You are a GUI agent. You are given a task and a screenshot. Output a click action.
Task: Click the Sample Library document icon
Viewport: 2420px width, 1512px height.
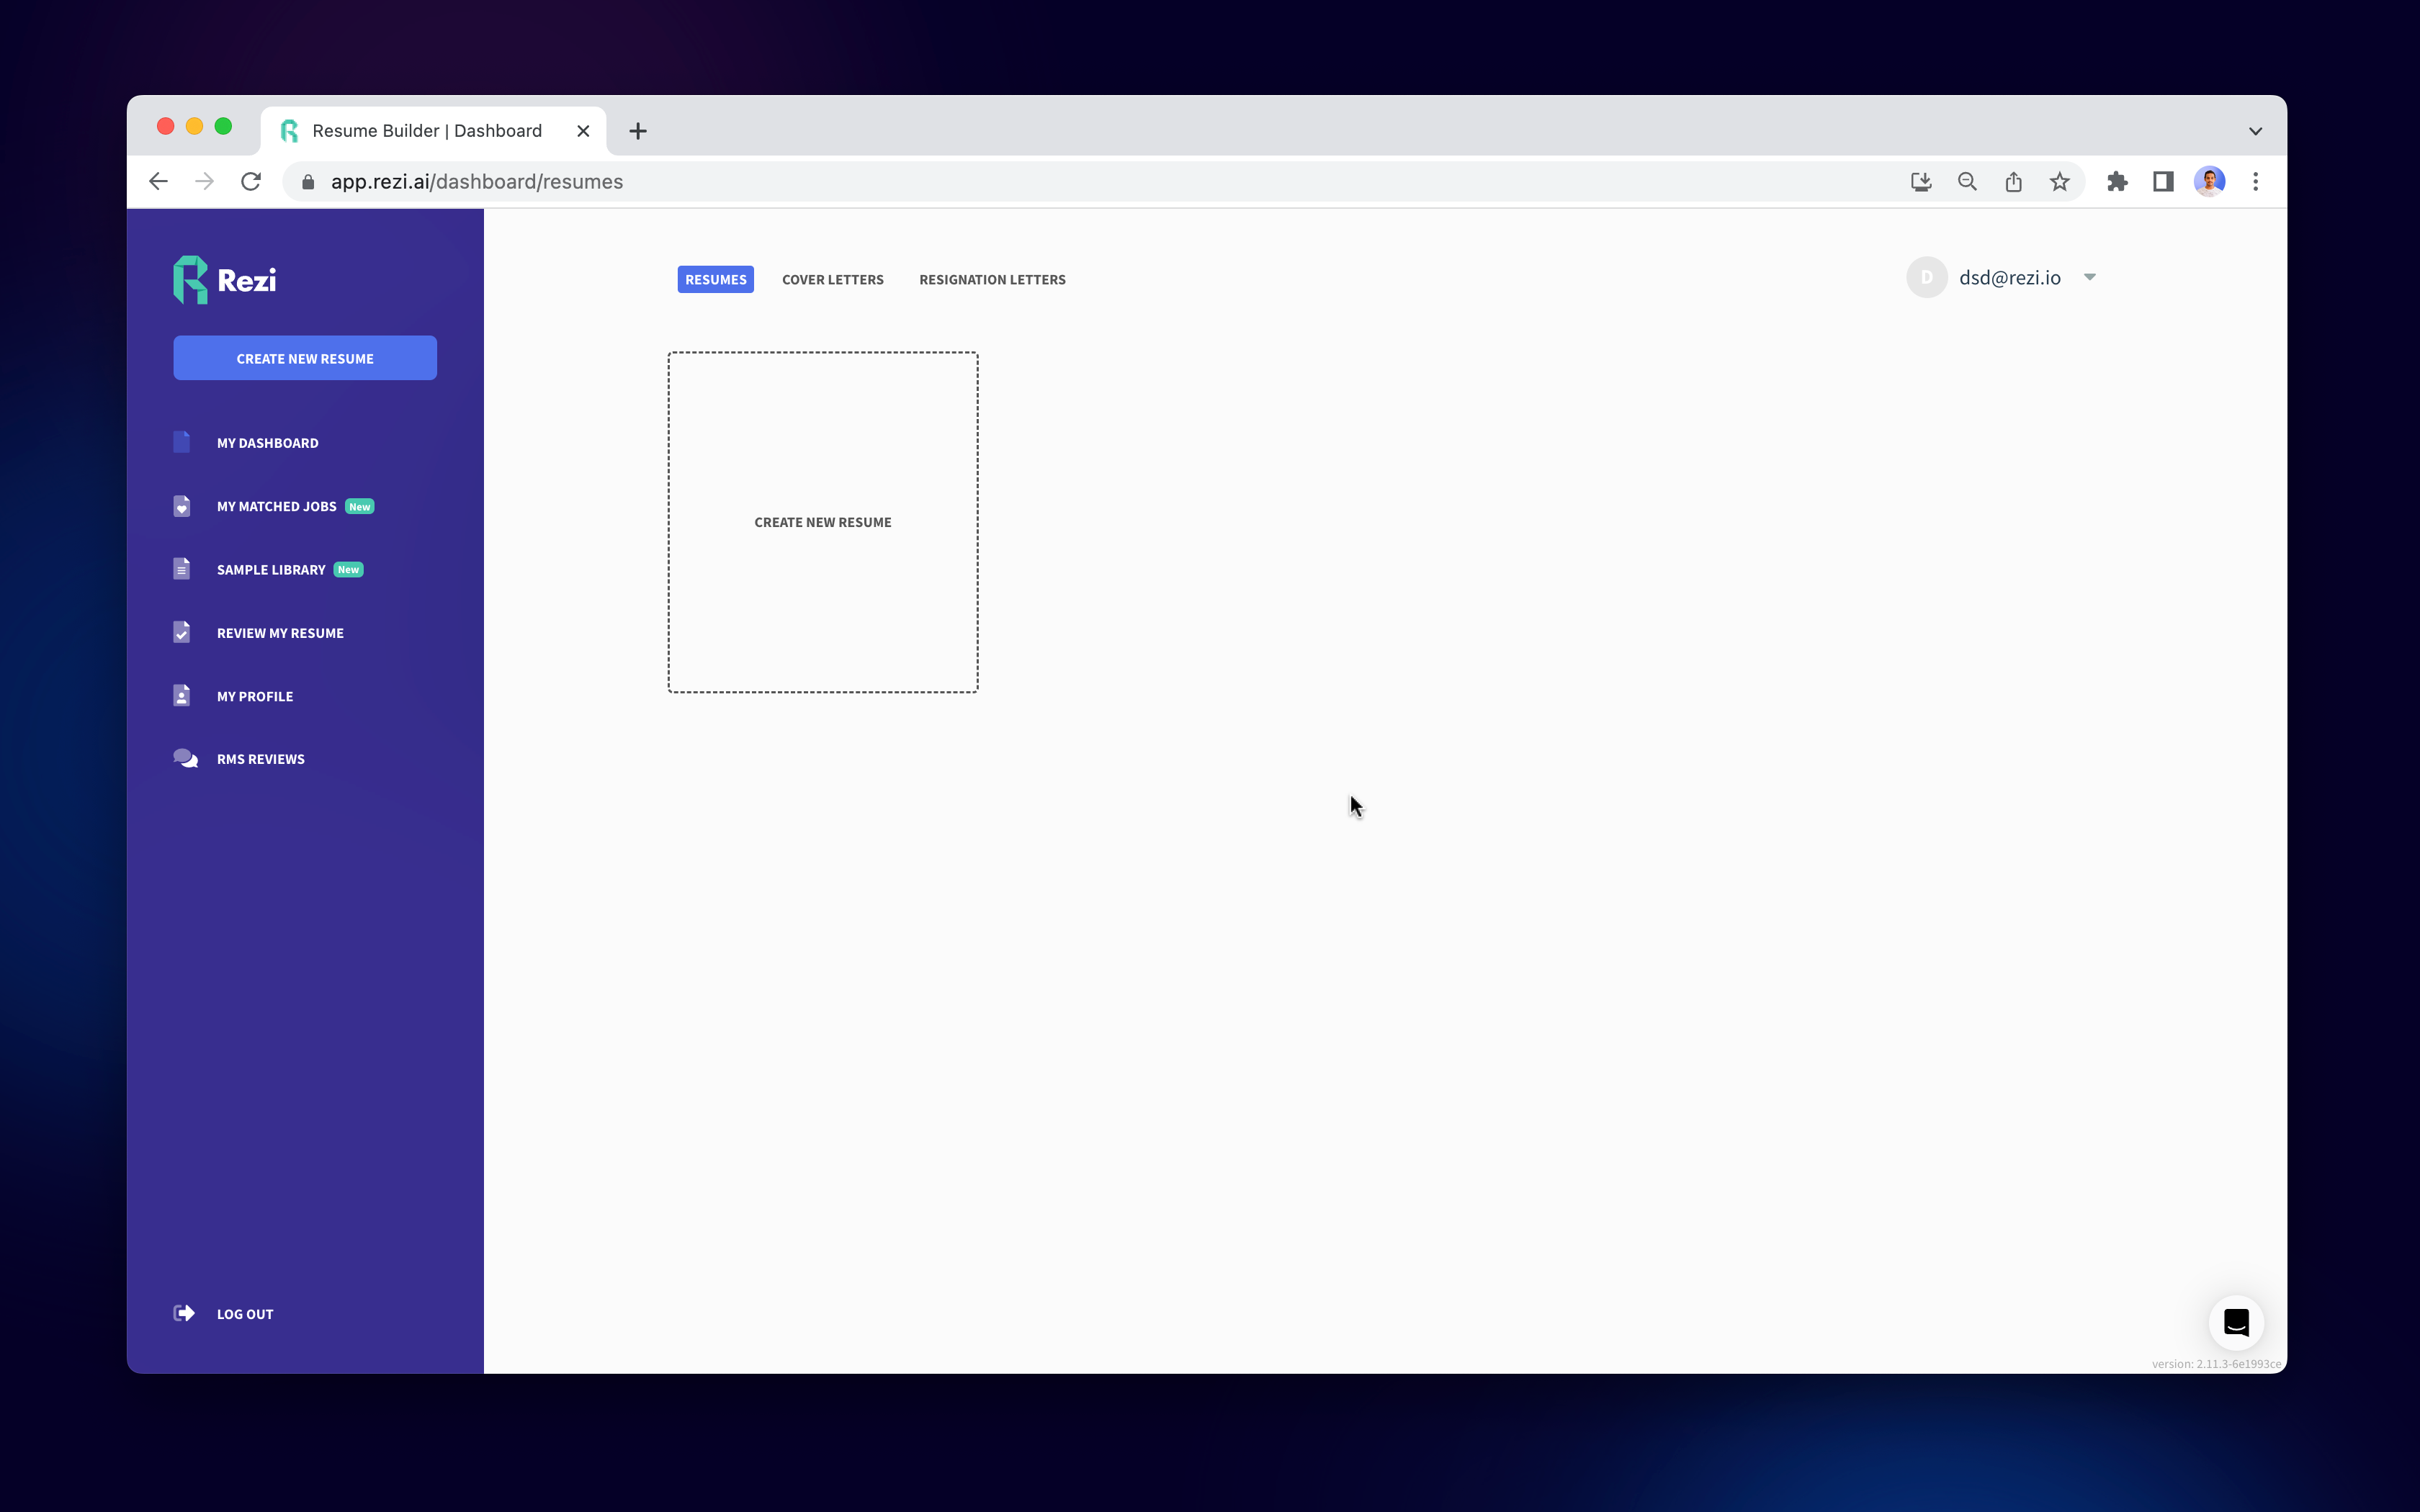pyautogui.click(x=182, y=569)
